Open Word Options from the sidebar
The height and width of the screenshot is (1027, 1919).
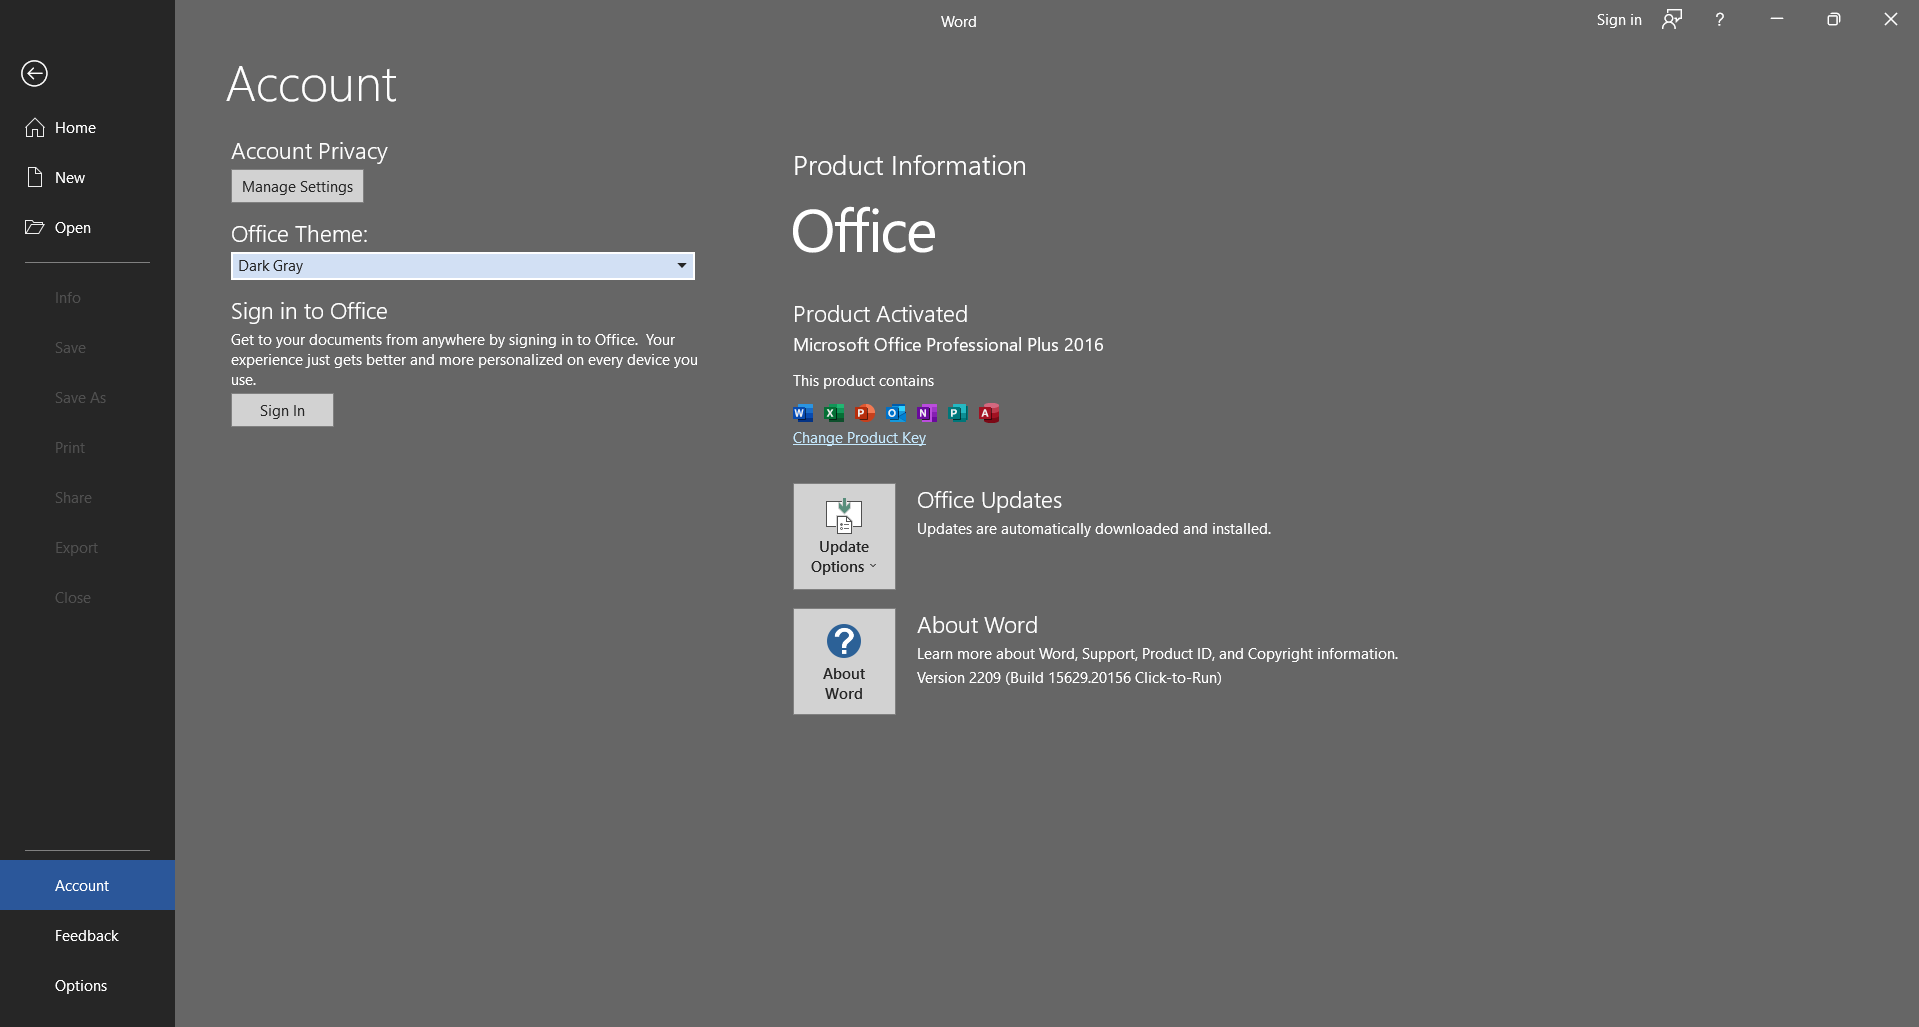click(x=87, y=985)
